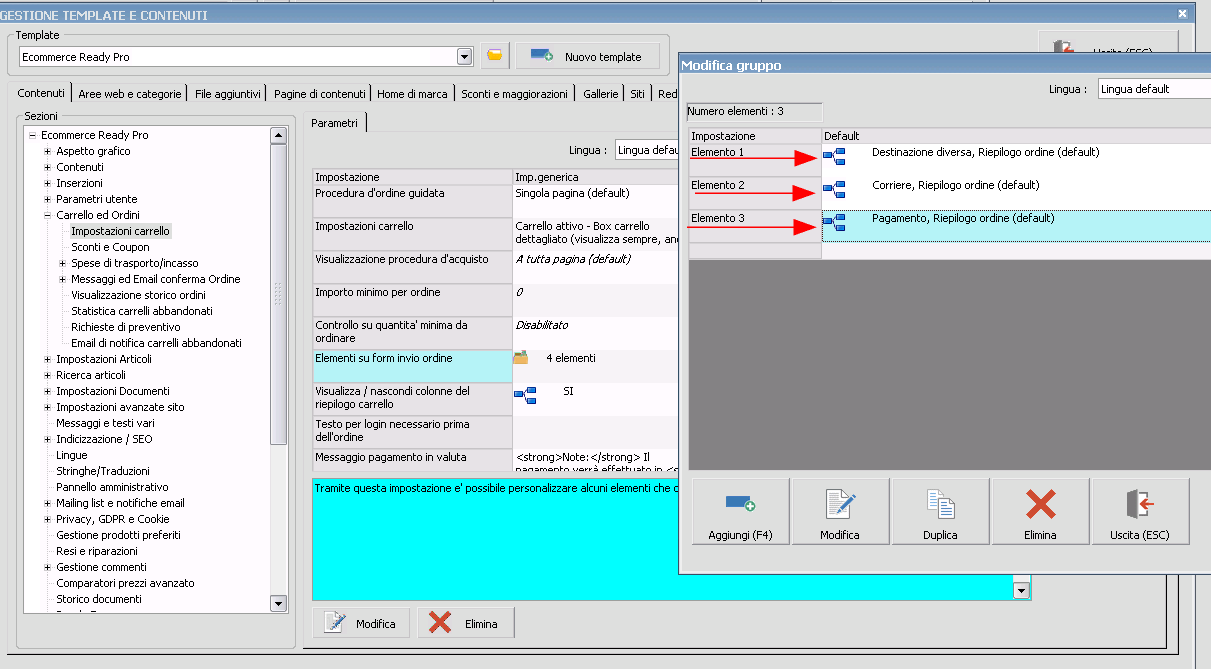The width and height of the screenshot is (1211, 669).
Task: Expand Privacy, GDPR e Cookie node
Action: (x=47, y=519)
